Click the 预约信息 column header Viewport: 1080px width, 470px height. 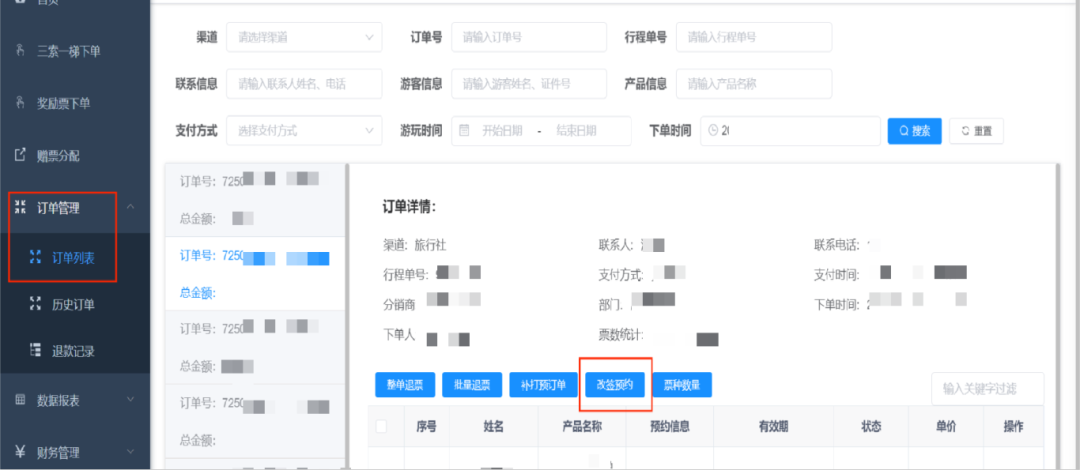point(669,427)
